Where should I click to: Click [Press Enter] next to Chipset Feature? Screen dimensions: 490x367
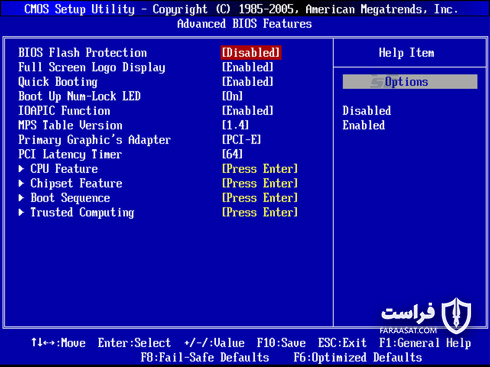click(x=260, y=184)
